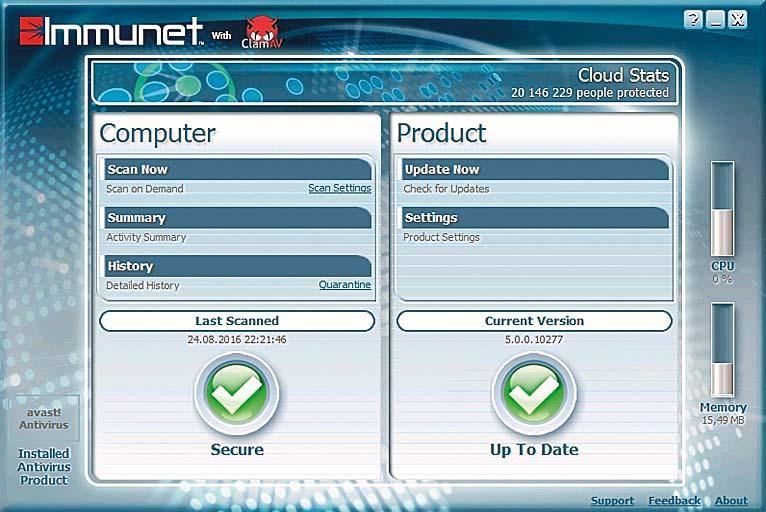Open the Scan Settings link
This screenshot has height=512, width=766.
point(339,188)
